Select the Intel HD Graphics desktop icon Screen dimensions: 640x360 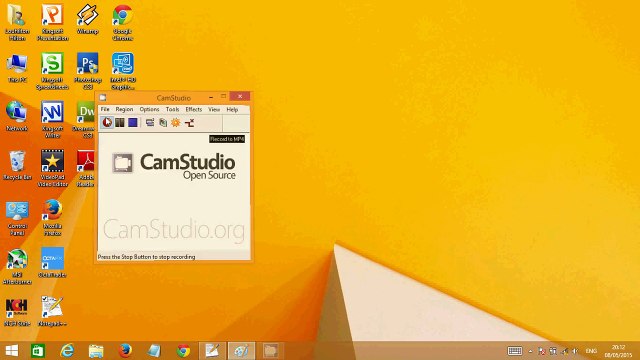click(x=122, y=71)
